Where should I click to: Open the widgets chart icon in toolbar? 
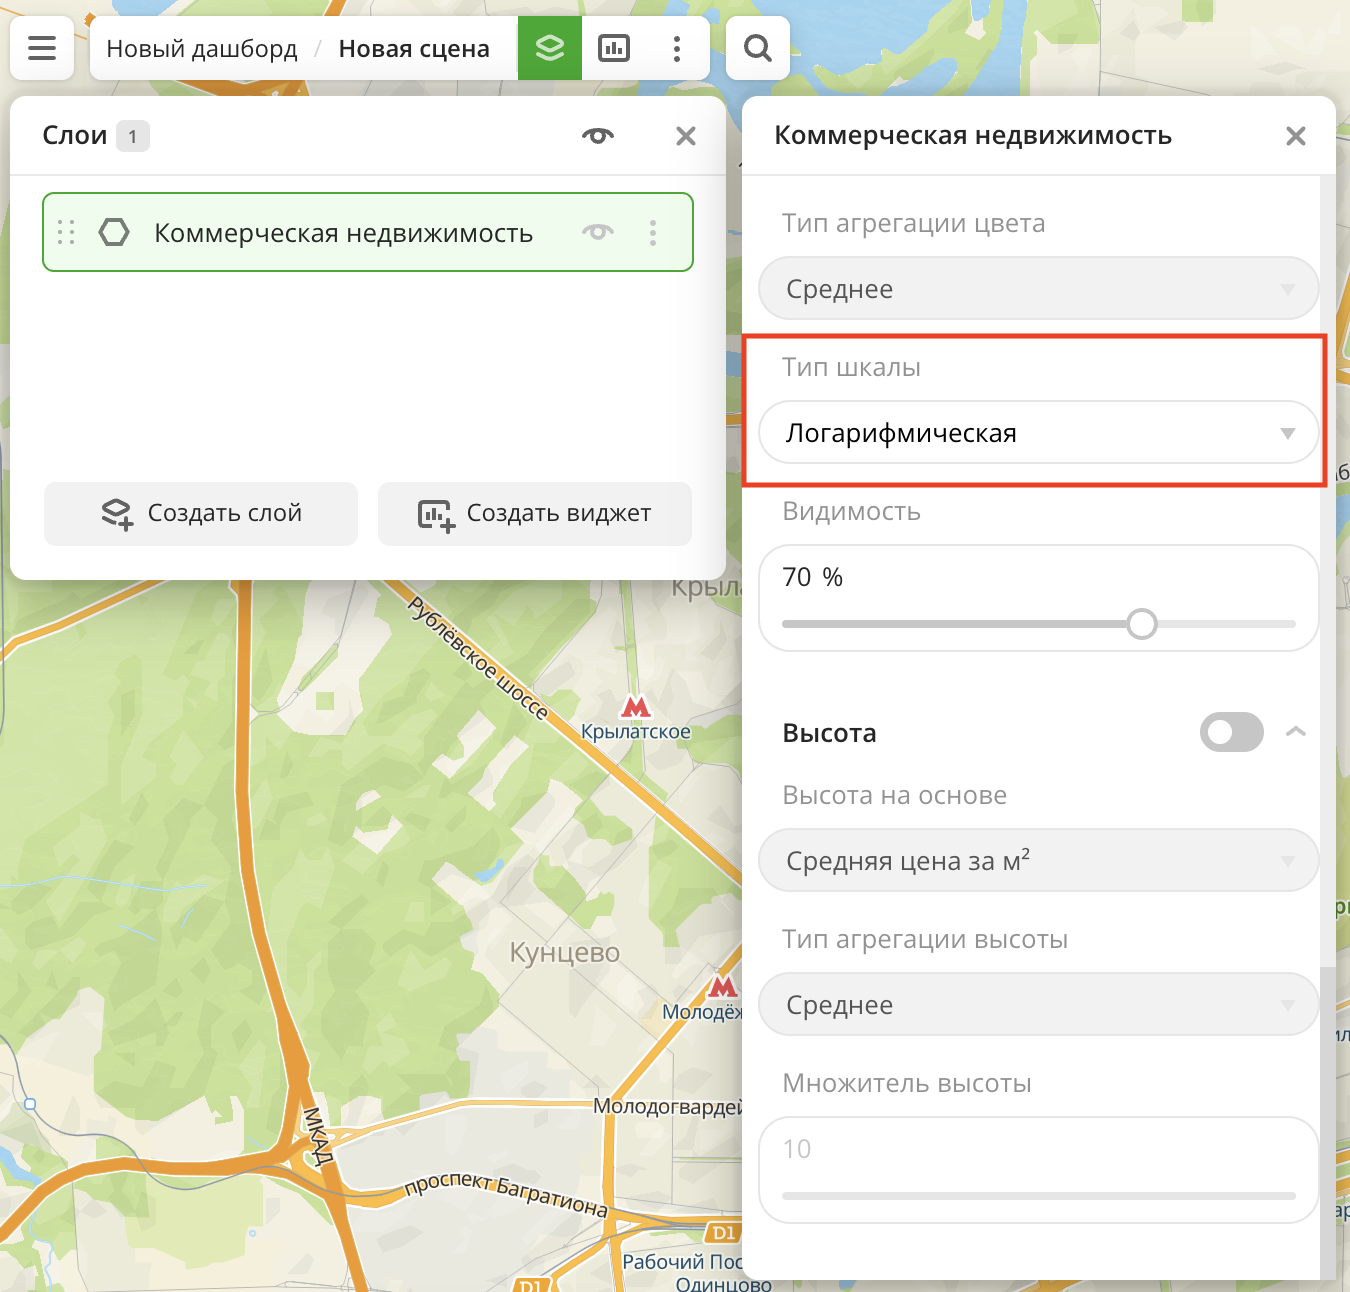pos(614,48)
